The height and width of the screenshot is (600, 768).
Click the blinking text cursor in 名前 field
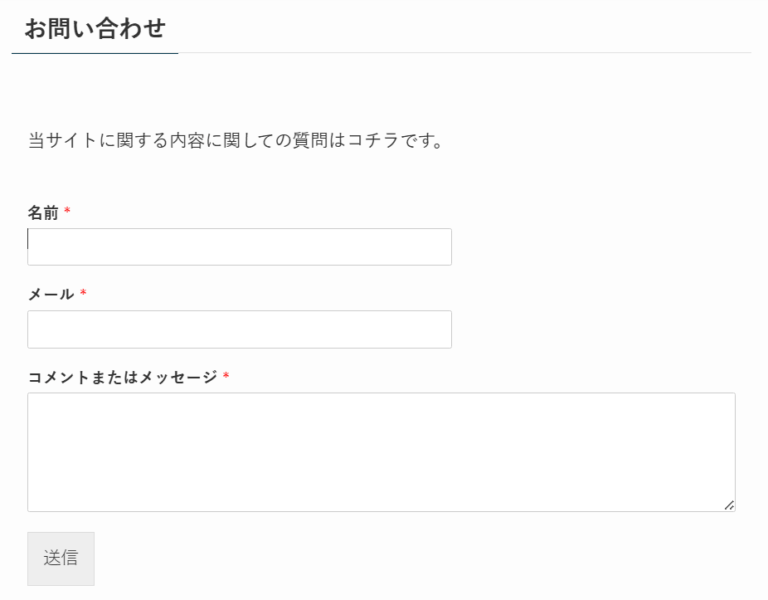29,240
